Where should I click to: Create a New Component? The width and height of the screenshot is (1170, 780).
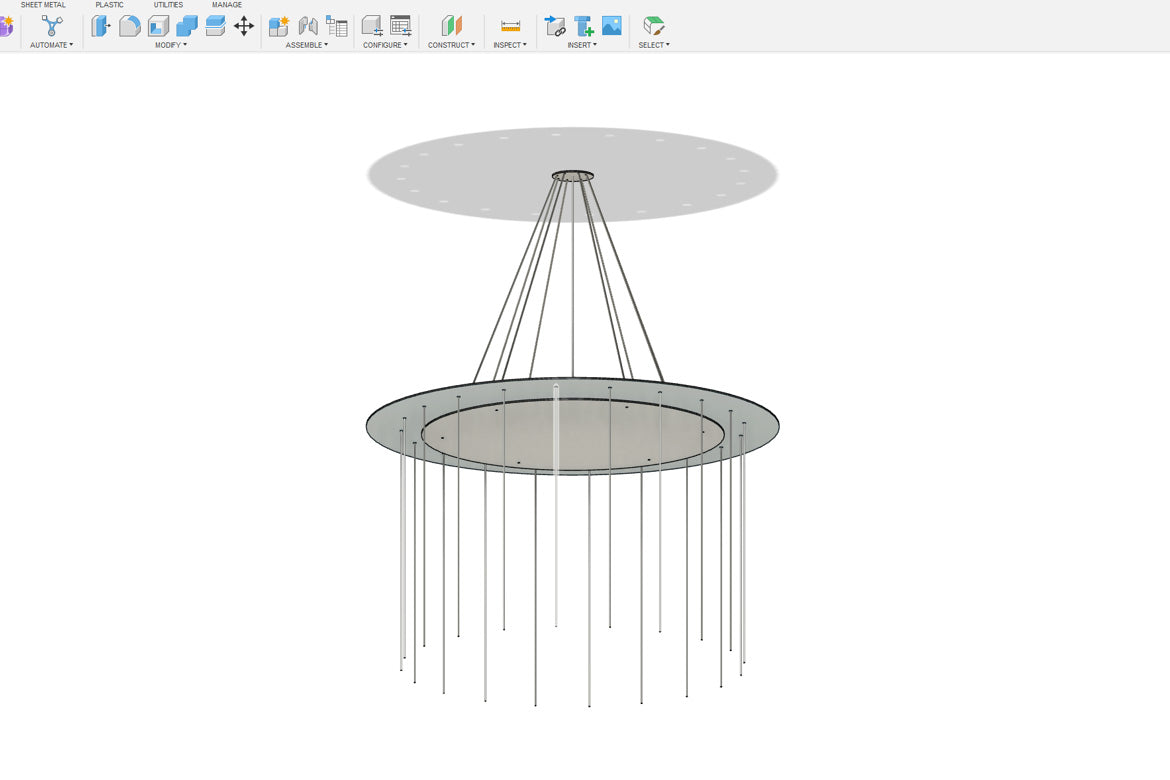(279, 26)
